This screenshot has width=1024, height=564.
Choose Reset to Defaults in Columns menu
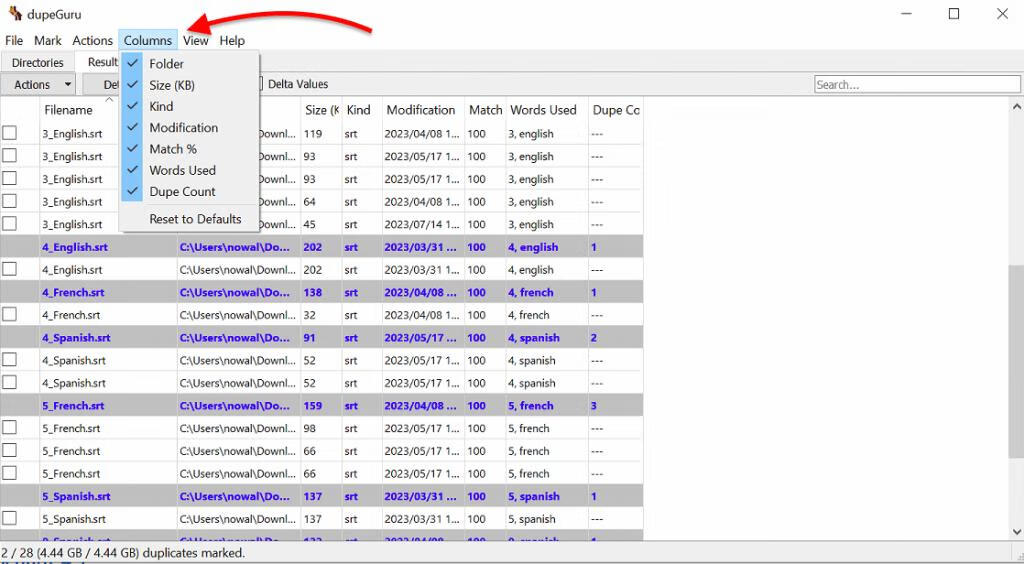189,219
